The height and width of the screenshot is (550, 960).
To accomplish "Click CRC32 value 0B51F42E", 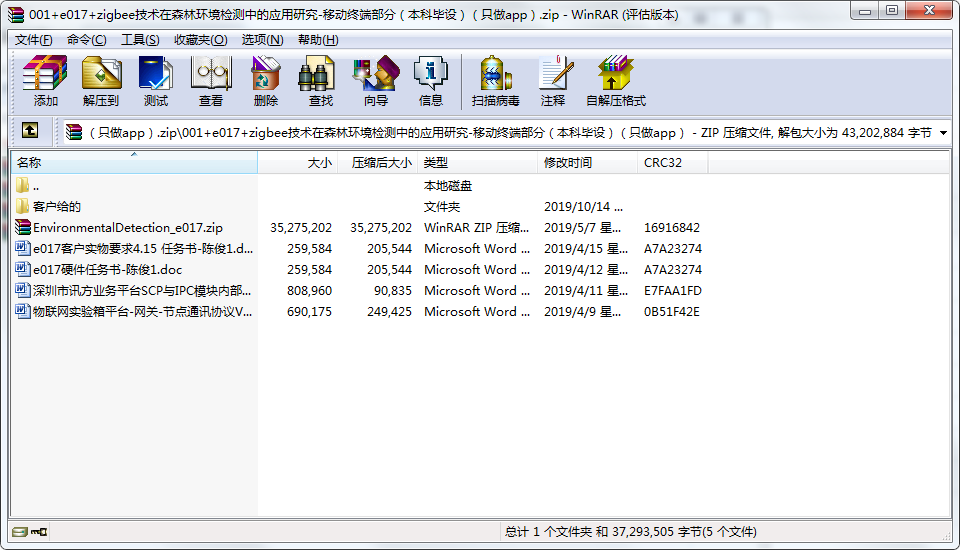I will 672,311.
